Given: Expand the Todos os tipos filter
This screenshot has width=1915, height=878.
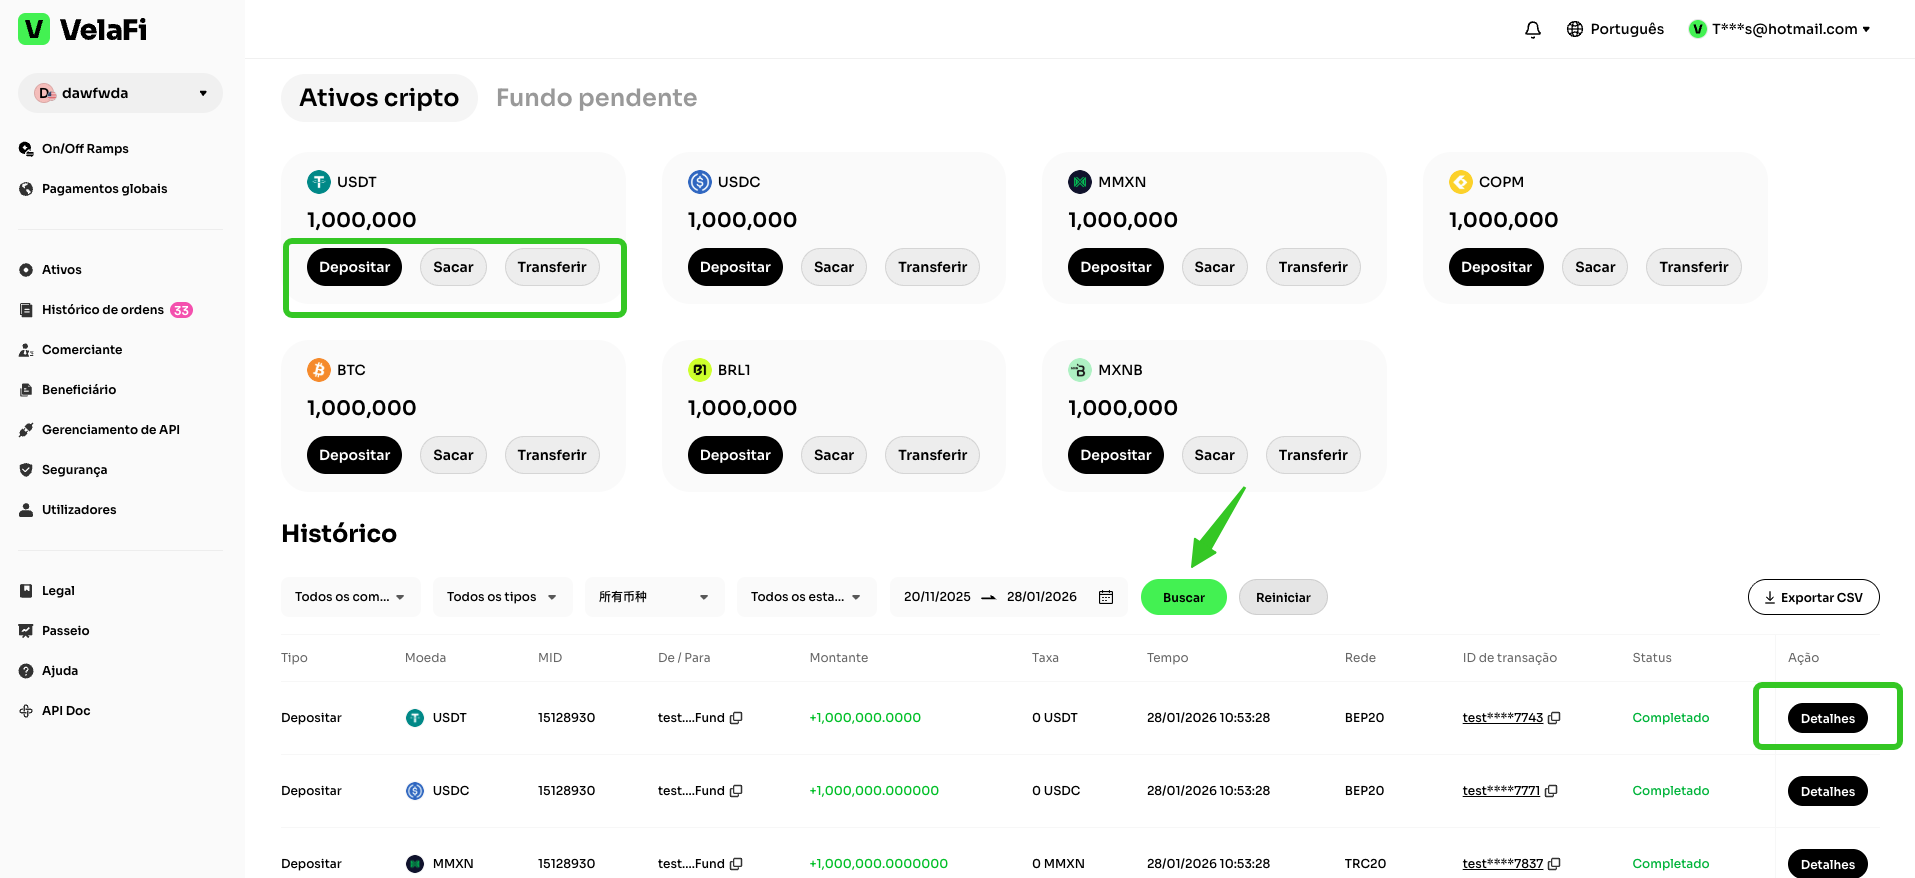Looking at the screenshot, I should [501, 597].
